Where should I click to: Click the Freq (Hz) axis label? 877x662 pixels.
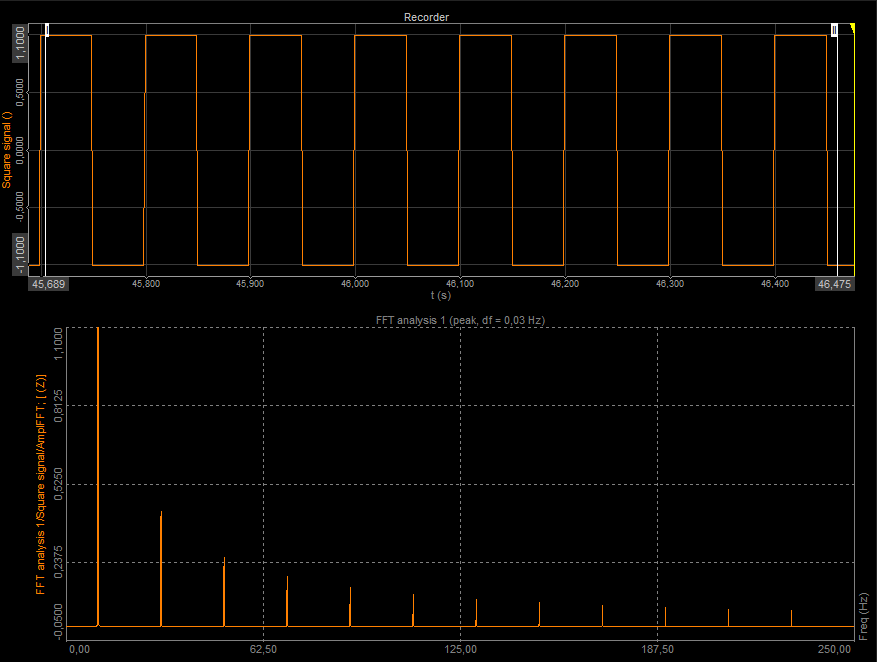point(863,617)
